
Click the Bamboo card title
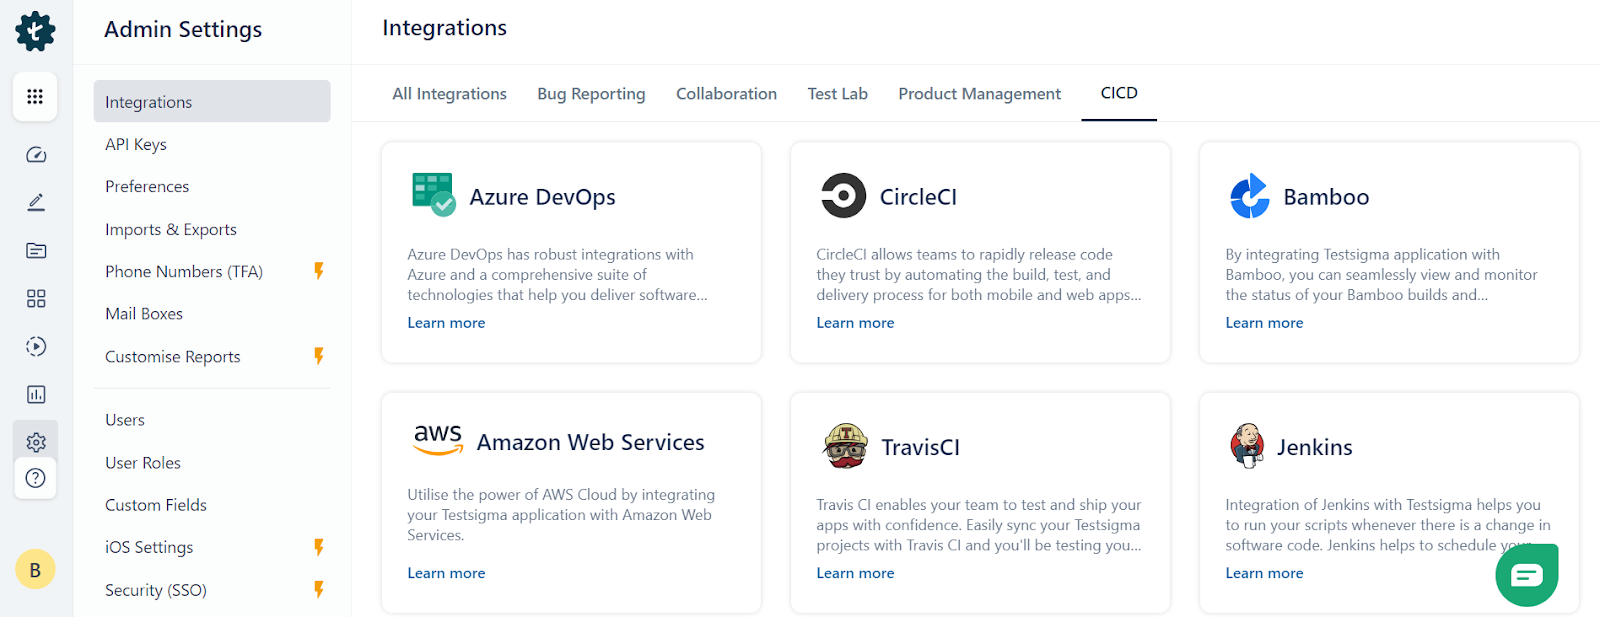[1326, 197]
